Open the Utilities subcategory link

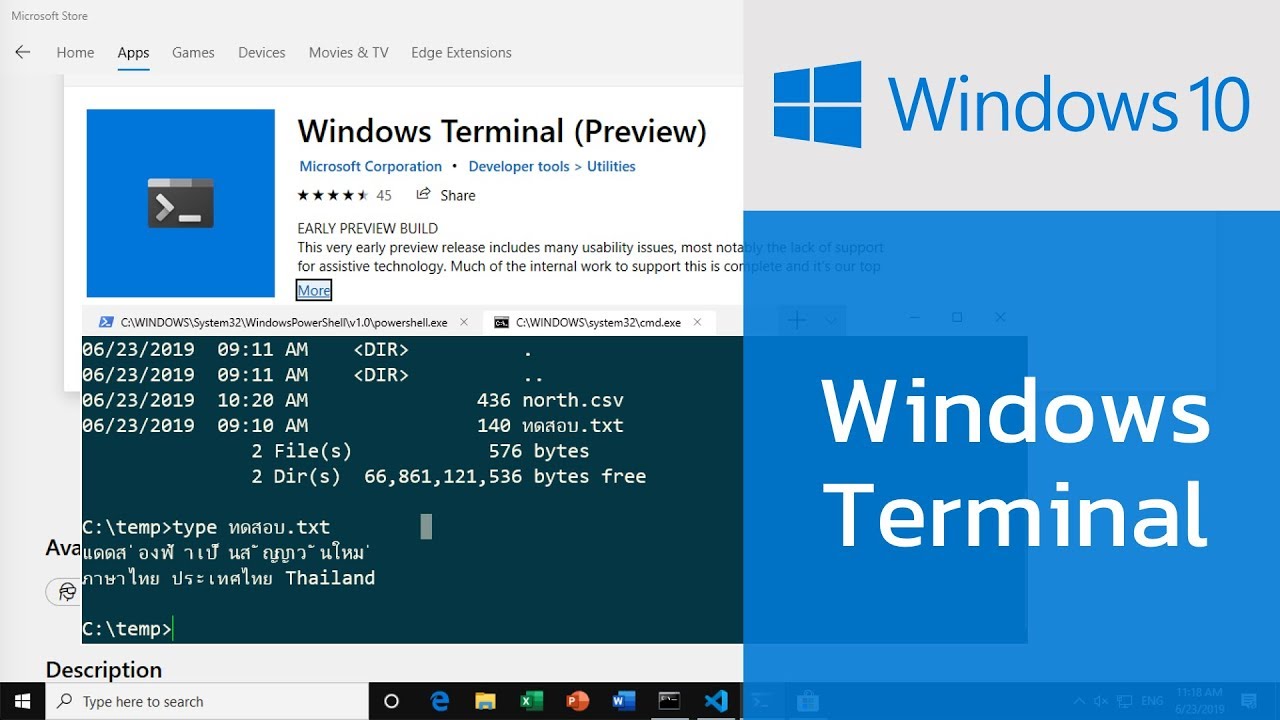point(611,166)
